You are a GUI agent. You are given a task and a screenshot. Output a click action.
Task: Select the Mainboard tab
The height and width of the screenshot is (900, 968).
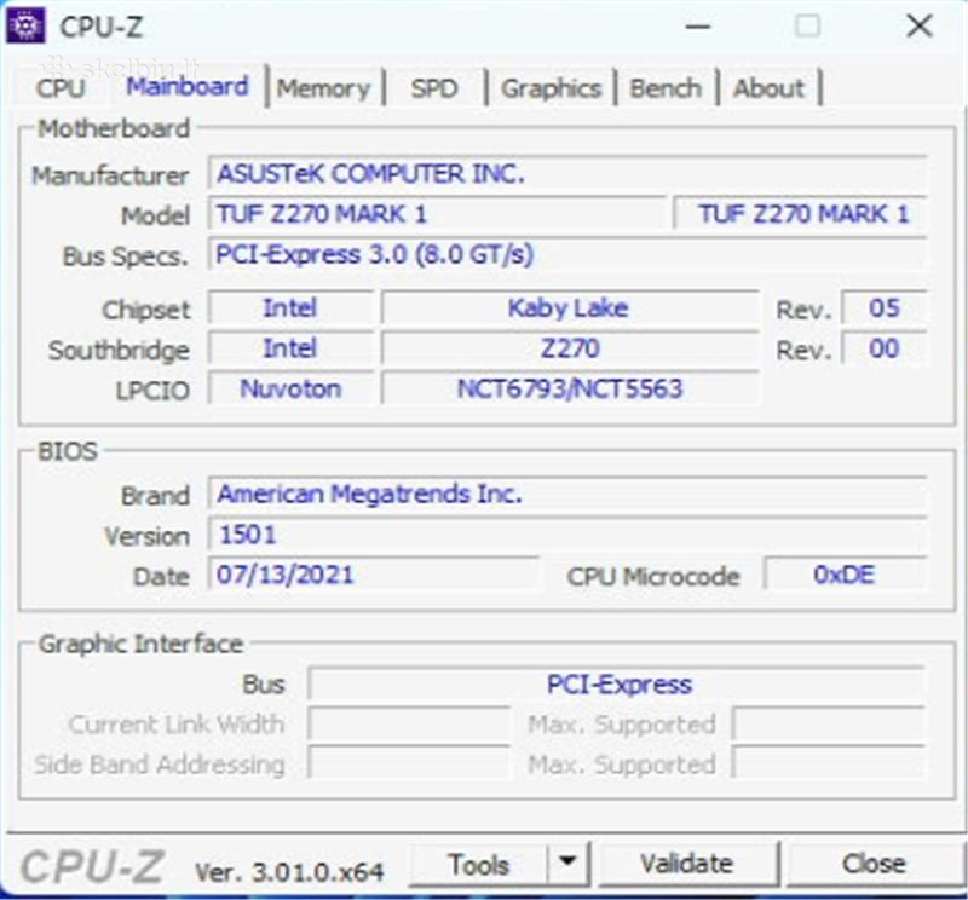pos(187,86)
